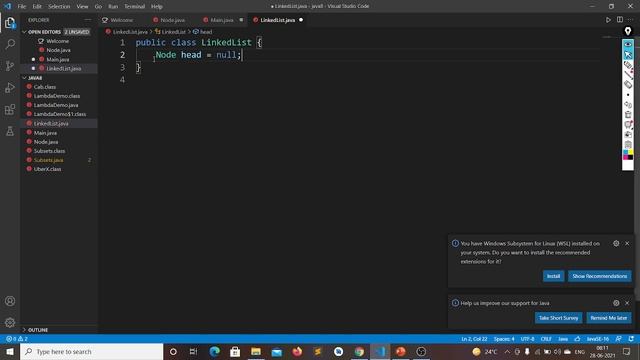Open the Selection menu
This screenshot has height=360, width=640.
point(59,6)
